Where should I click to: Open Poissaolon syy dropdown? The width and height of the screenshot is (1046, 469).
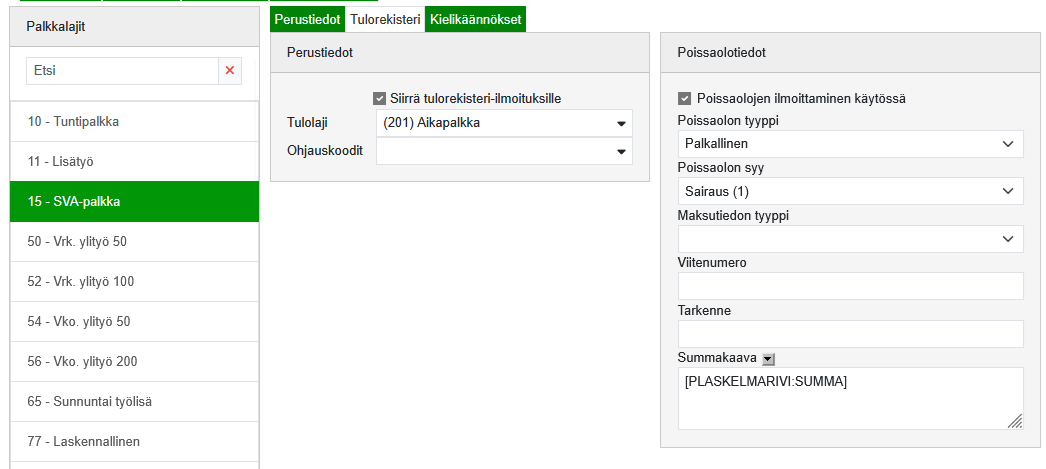pyautogui.click(x=850, y=190)
